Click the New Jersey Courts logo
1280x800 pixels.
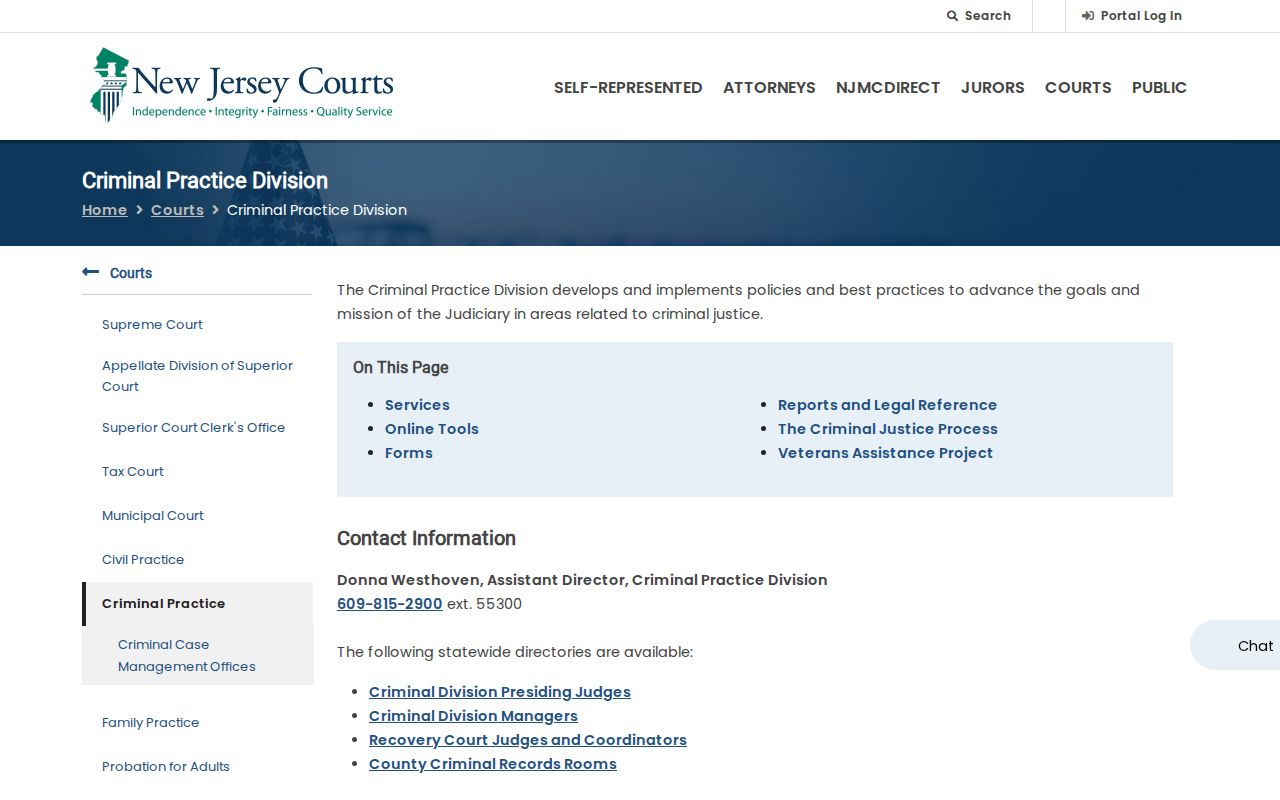241,85
